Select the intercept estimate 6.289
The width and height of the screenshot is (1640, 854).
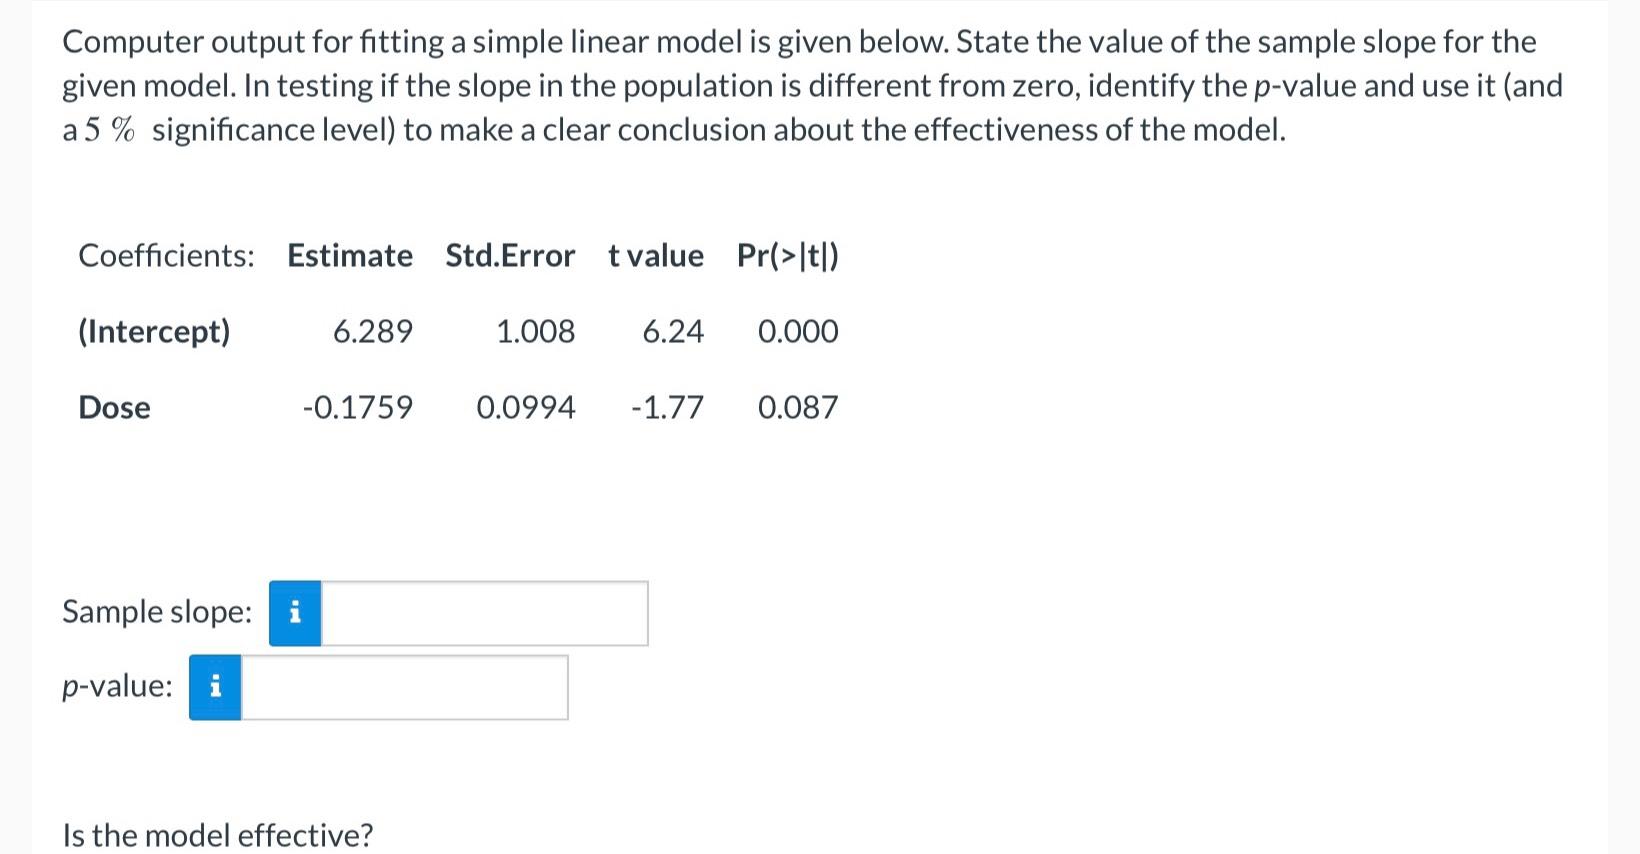point(374,331)
